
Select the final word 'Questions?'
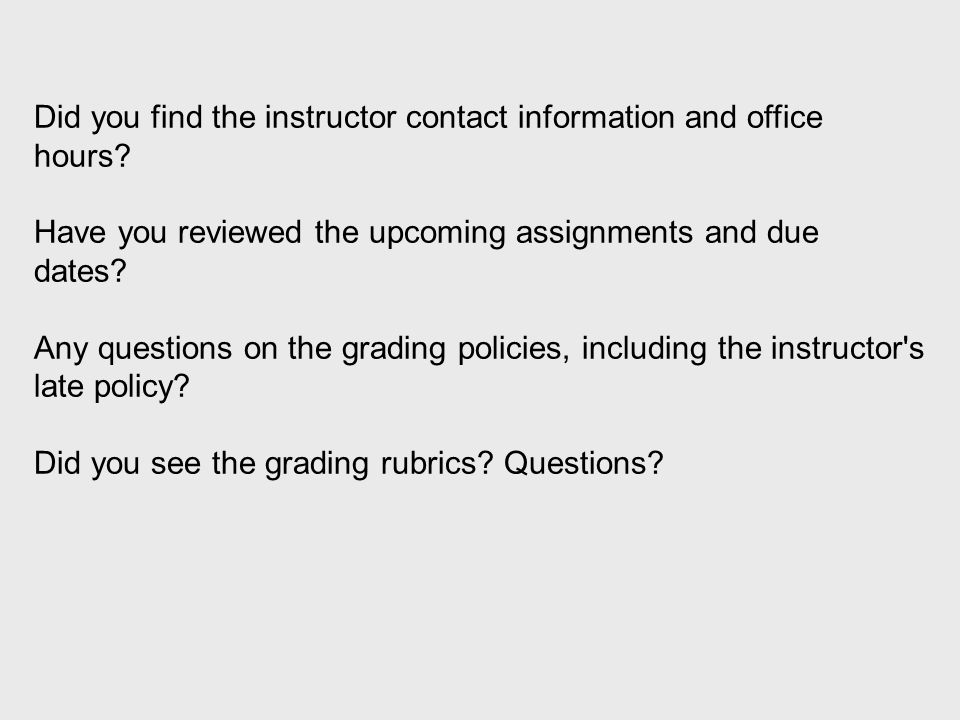pyautogui.click(x=583, y=463)
